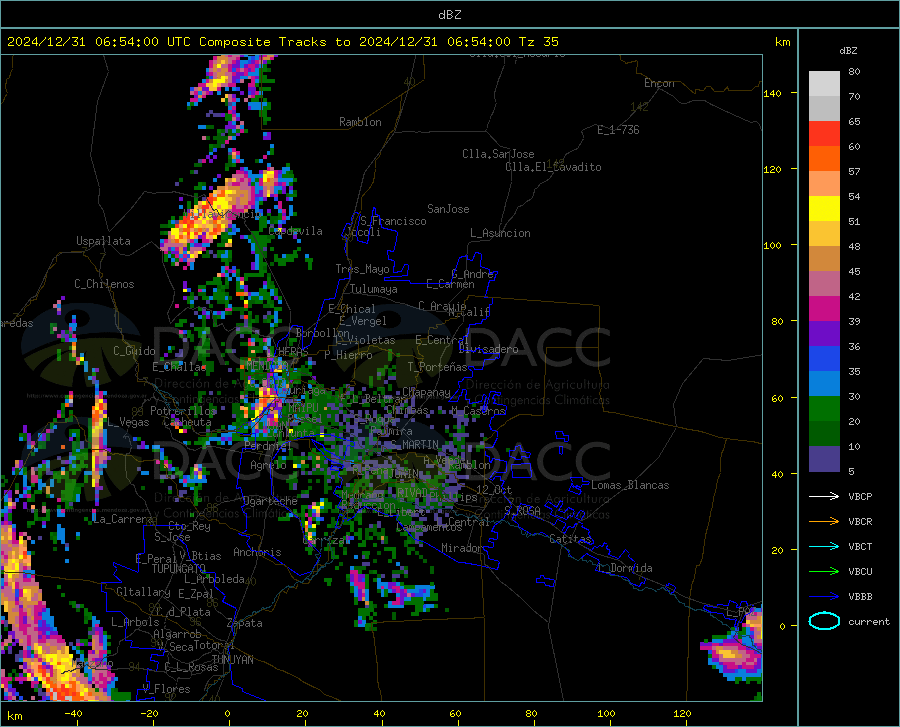Click the L_Asuncion map label
This screenshot has width=900, height=727.
(500, 233)
